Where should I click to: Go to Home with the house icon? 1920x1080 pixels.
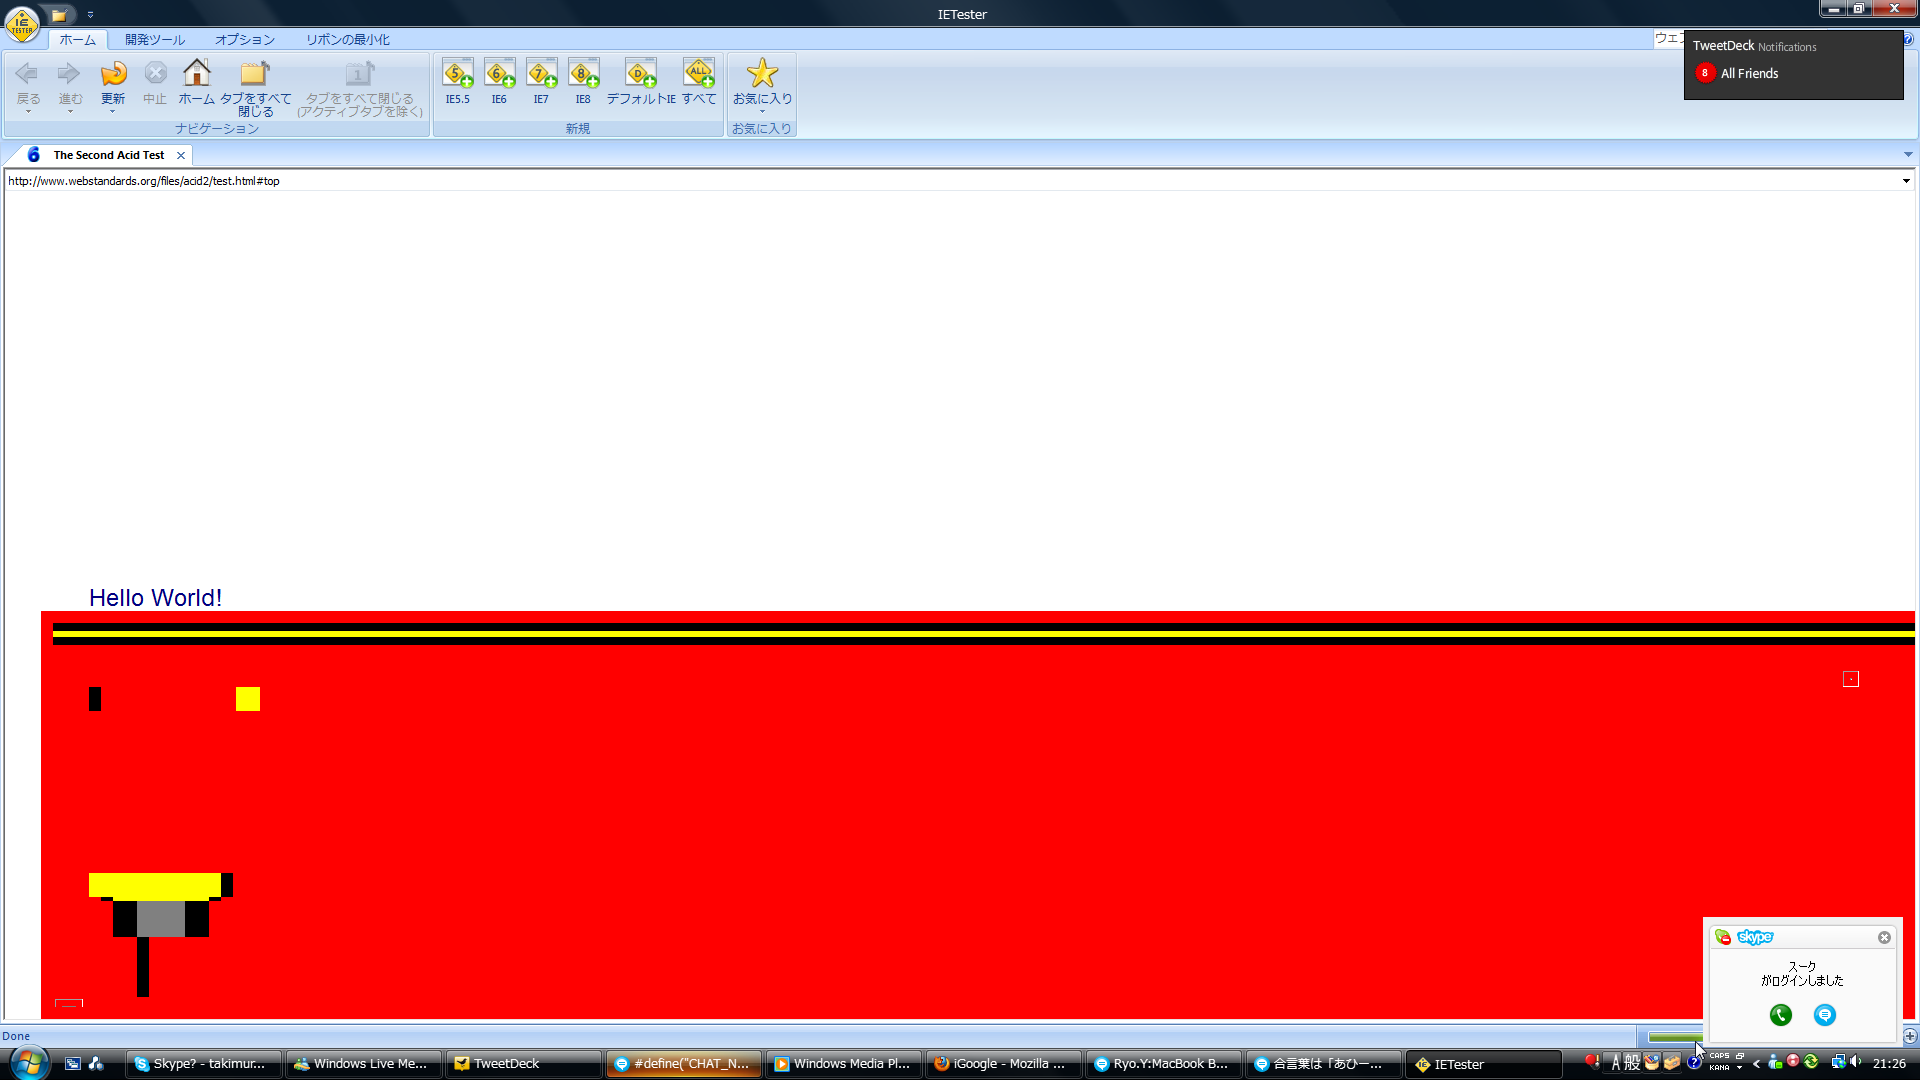click(x=197, y=74)
